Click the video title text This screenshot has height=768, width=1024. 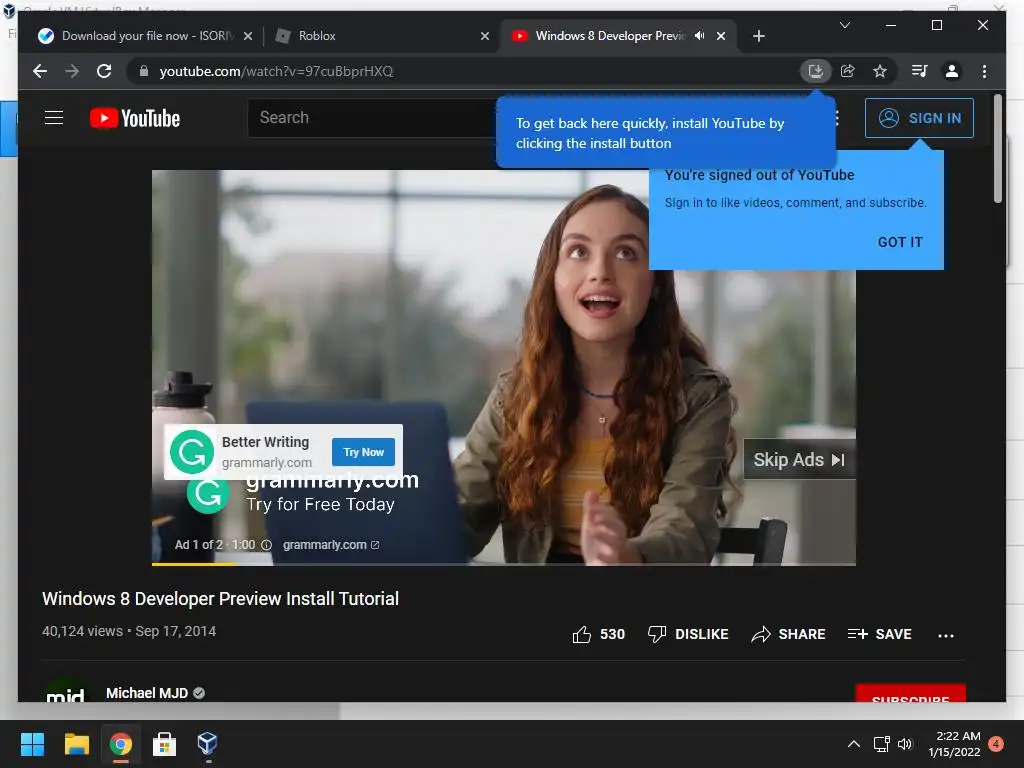[220, 598]
